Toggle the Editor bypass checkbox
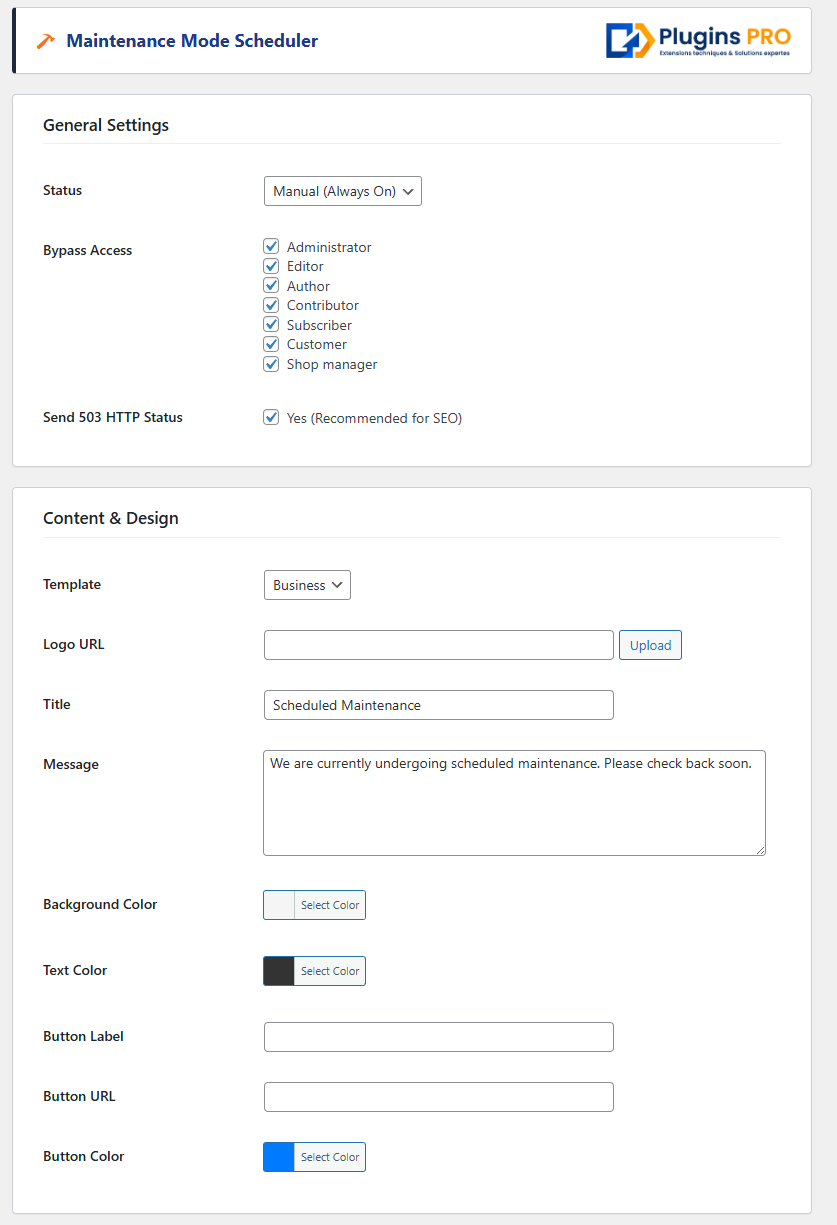The width and height of the screenshot is (837, 1225). tap(271, 266)
